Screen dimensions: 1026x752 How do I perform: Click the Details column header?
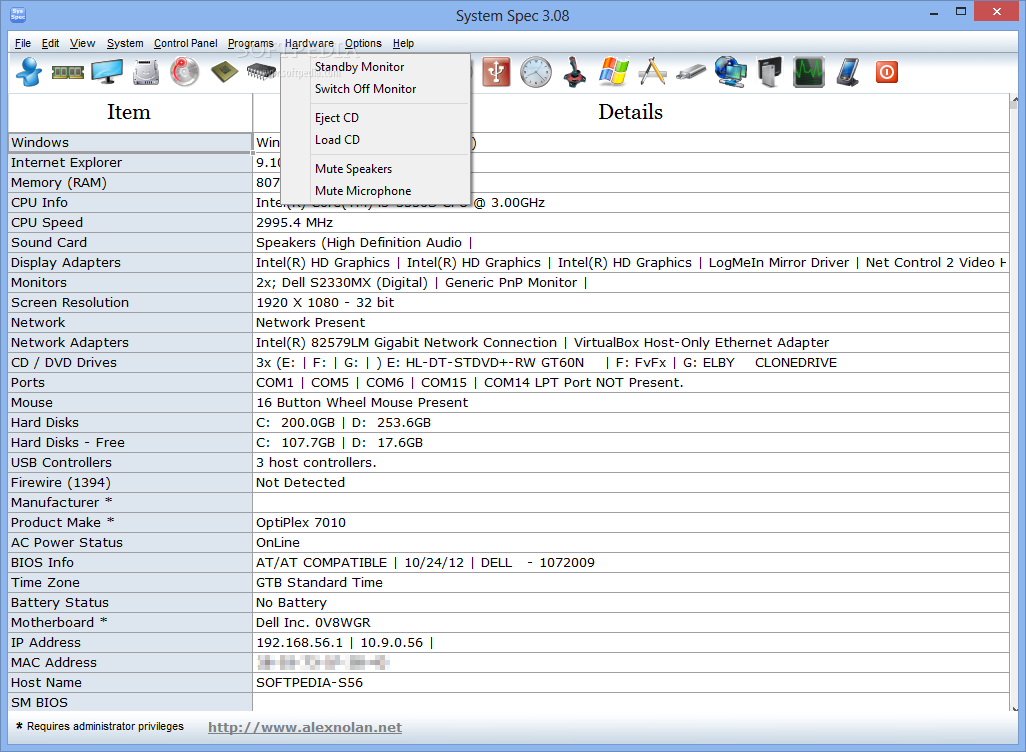pos(631,113)
